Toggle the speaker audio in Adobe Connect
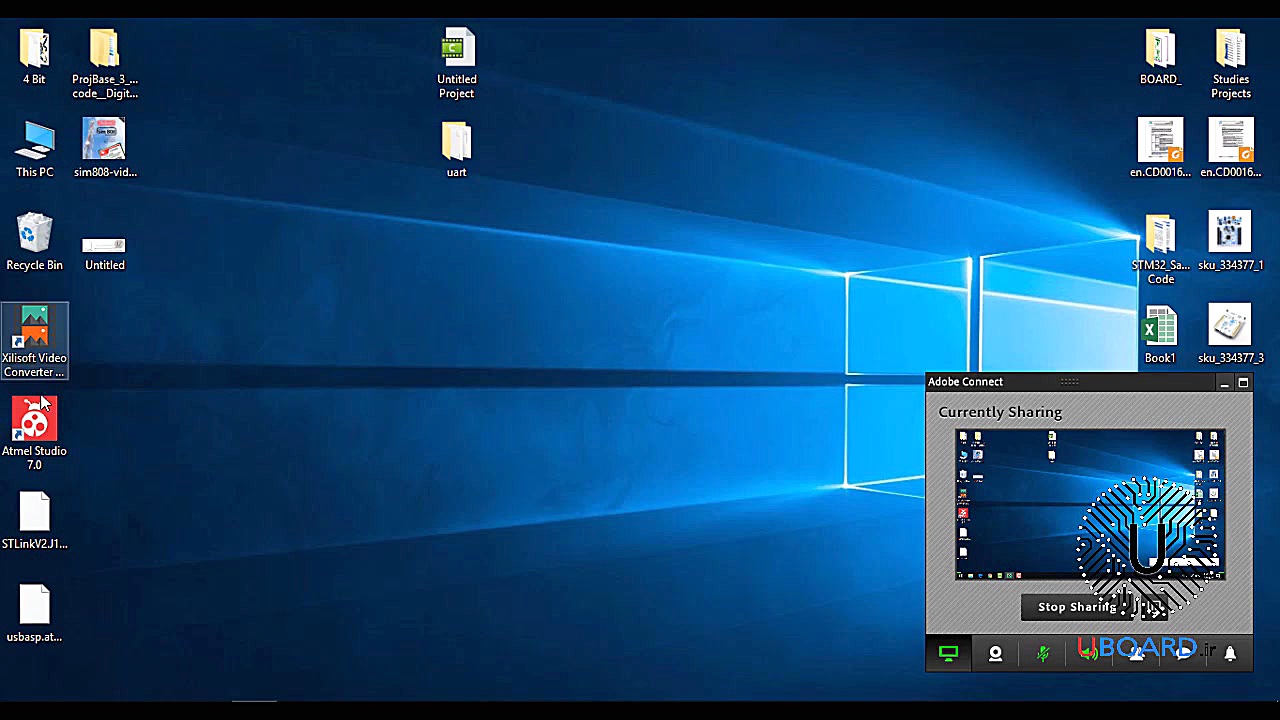 (x=1089, y=653)
